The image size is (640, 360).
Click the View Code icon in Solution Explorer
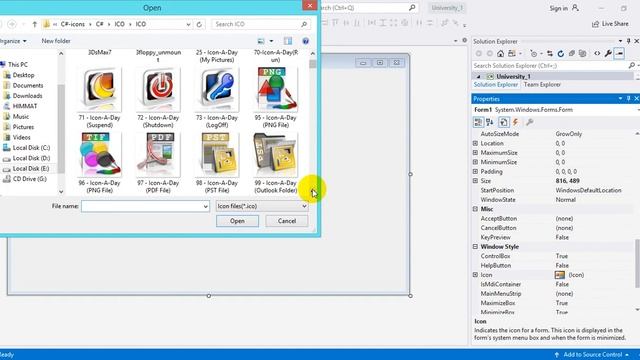(x=597, y=54)
